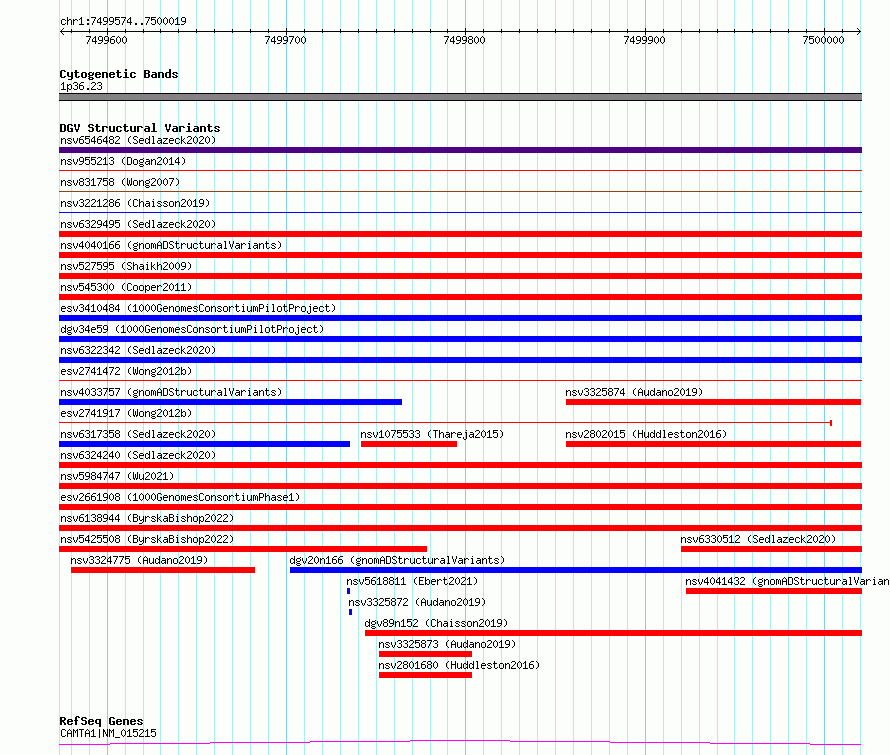Viewport: 890px width, 755px height.
Task: Select the nsv4040166 gnomADStructuralVariants label
Action: [x=171, y=245]
